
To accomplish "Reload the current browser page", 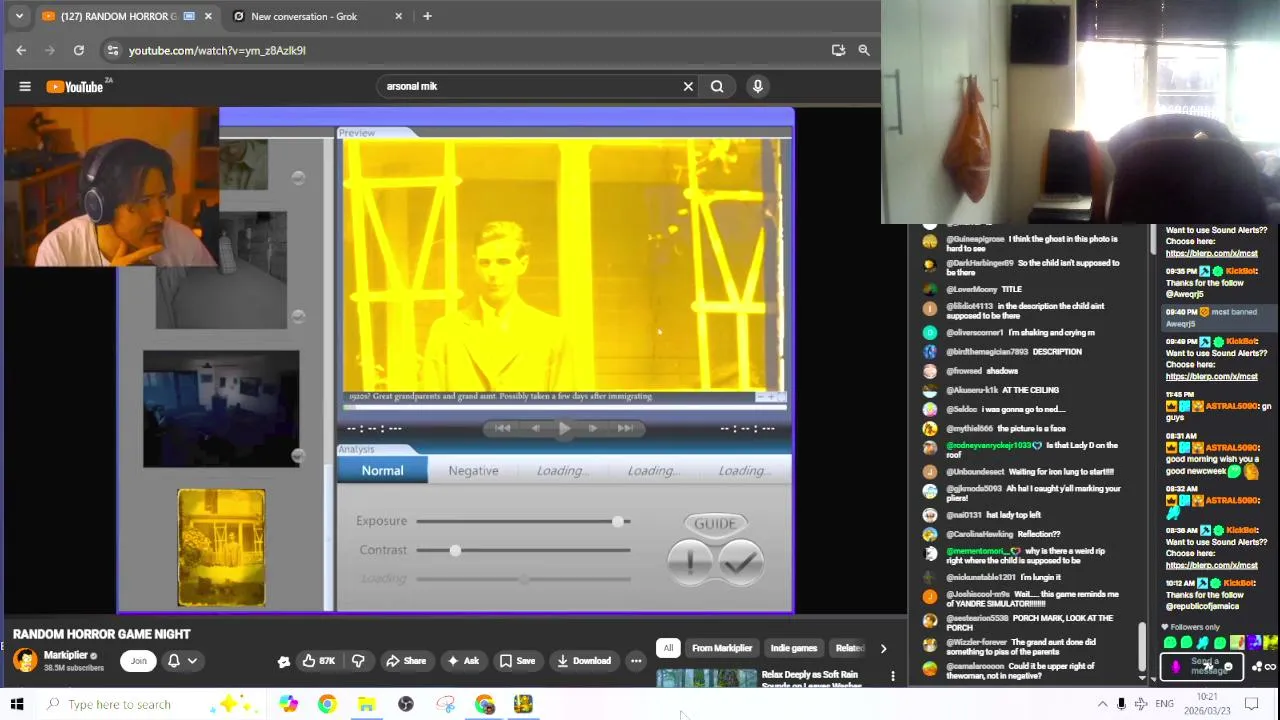I will point(79,50).
